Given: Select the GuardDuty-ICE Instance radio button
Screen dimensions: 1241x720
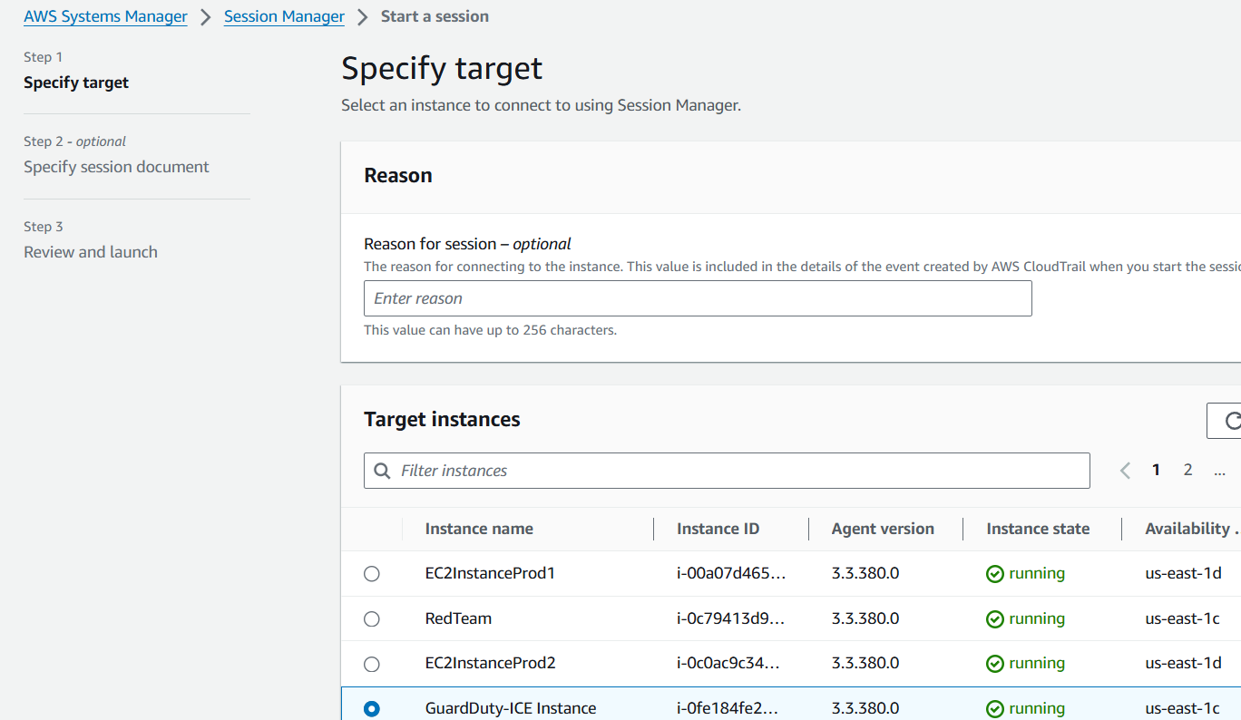Looking at the screenshot, I should point(372,708).
